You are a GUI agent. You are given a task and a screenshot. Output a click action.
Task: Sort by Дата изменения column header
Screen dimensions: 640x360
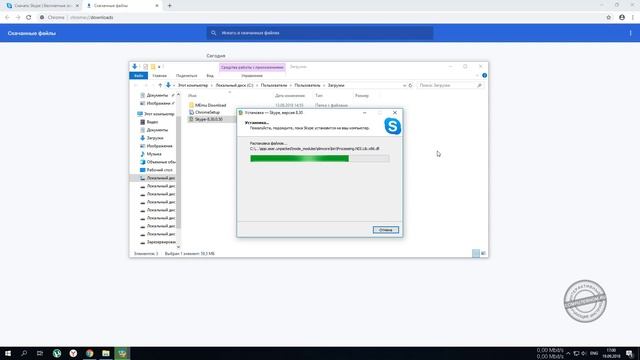pyautogui.click(x=290, y=96)
